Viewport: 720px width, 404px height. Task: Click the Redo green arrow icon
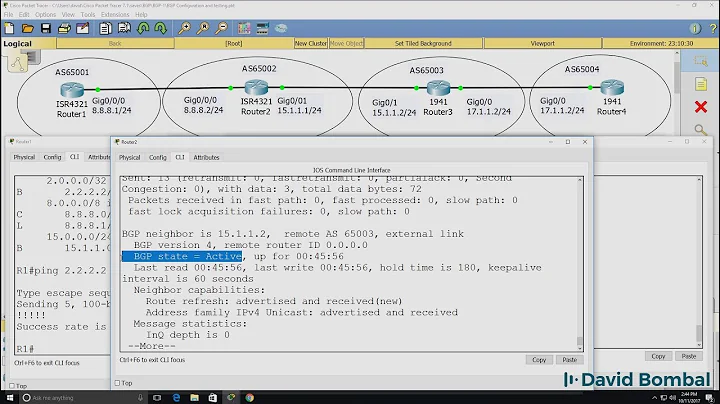pyautogui.click(x=160, y=28)
